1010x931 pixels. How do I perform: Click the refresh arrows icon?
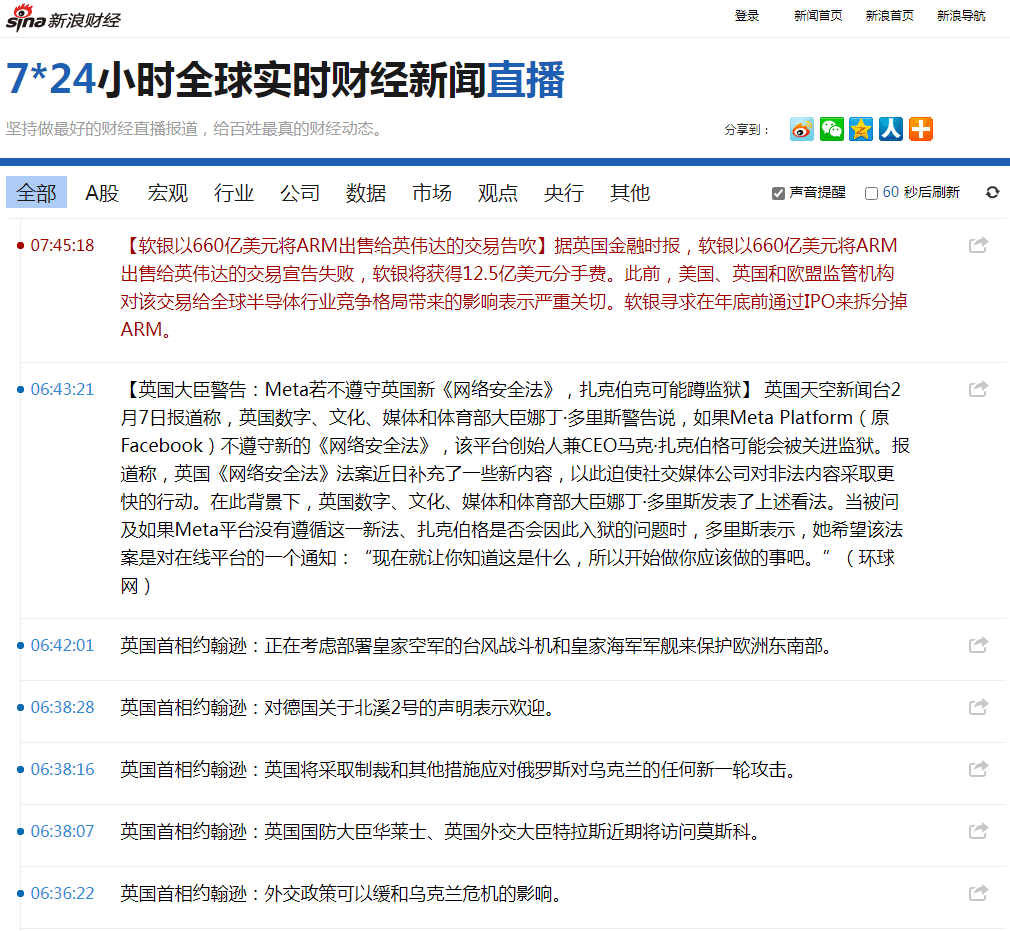(992, 192)
